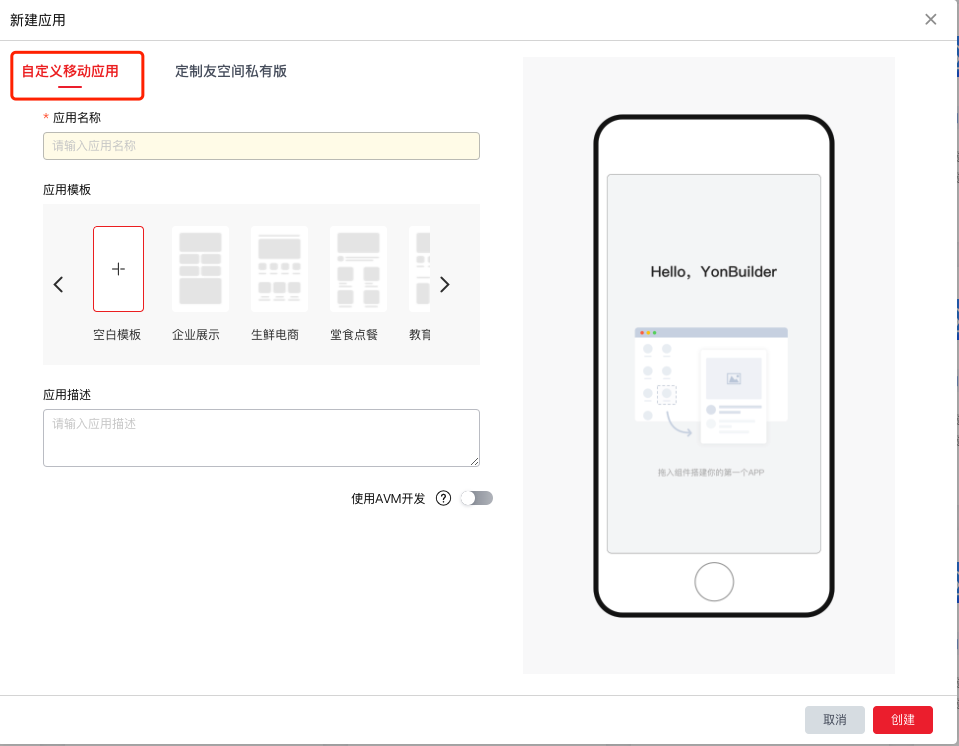The width and height of the screenshot is (959, 746).
Task: Focus the 应用描述 text area
Action: coord(261,438)
